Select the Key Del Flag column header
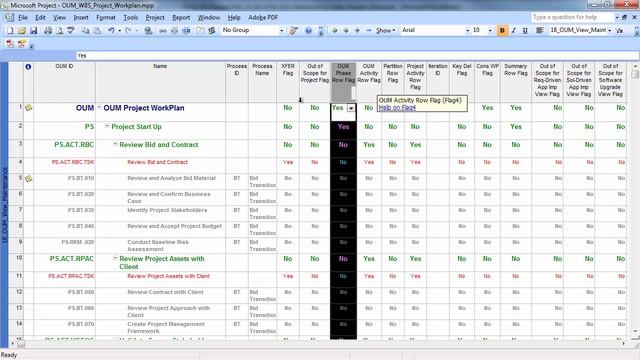 coord(462,82)
